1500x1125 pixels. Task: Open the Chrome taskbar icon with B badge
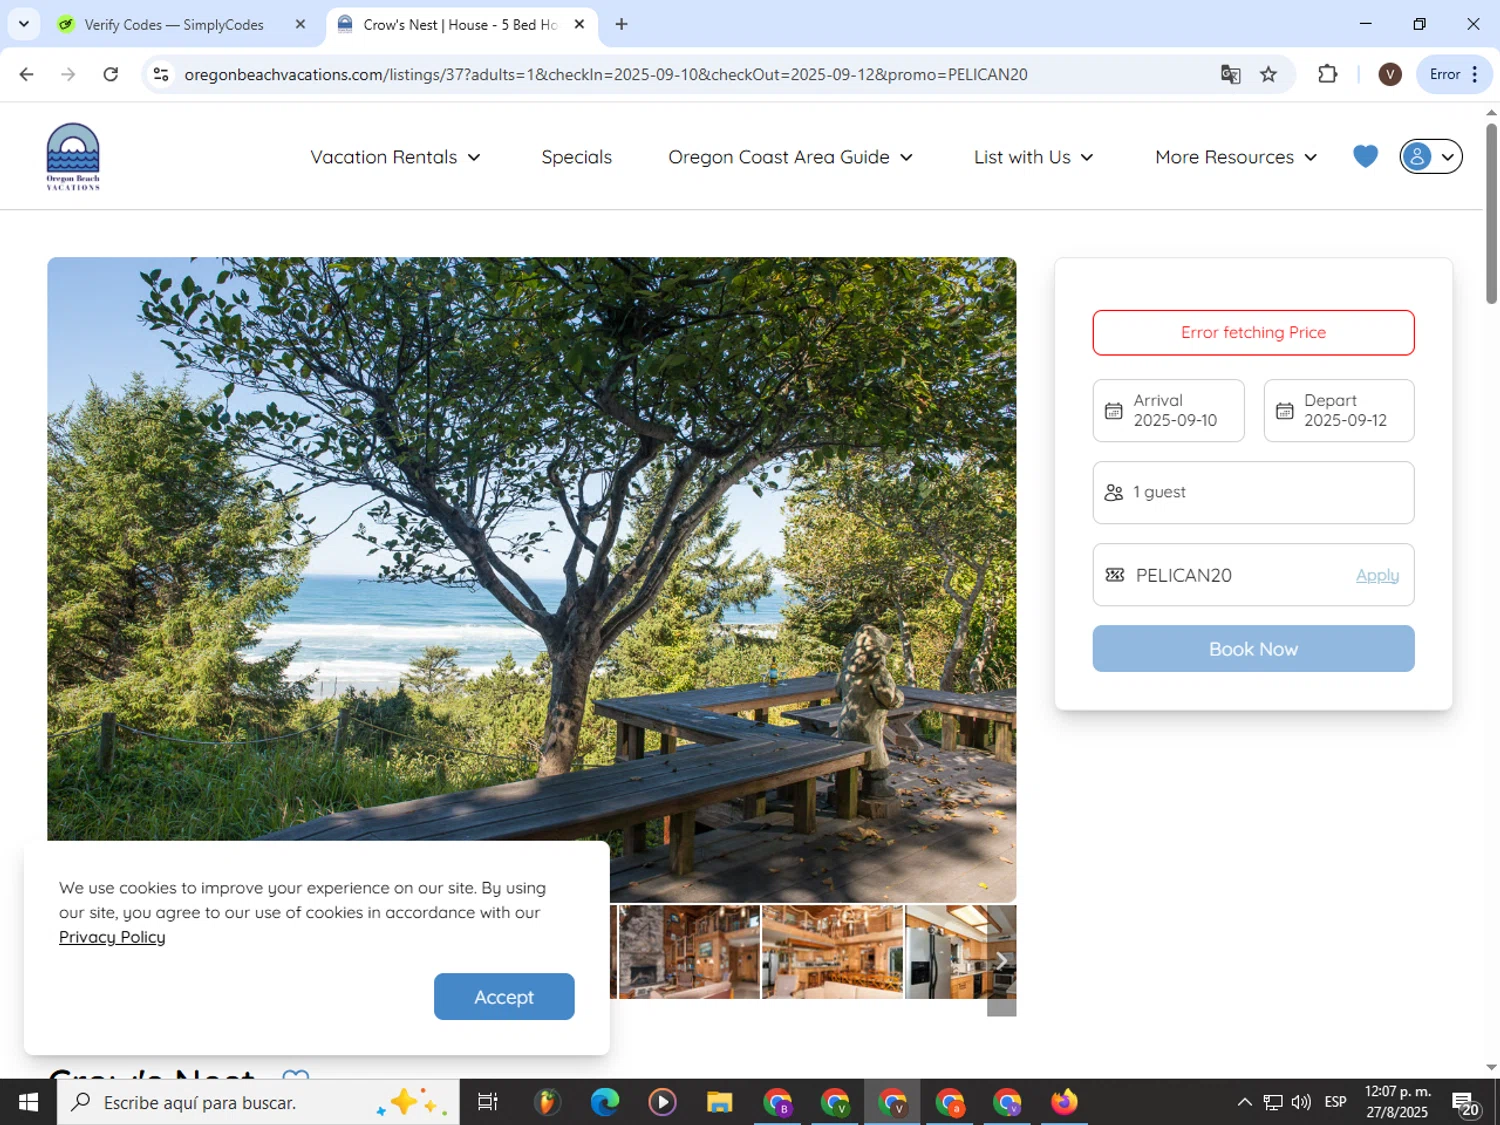(x=777, y=1102)
